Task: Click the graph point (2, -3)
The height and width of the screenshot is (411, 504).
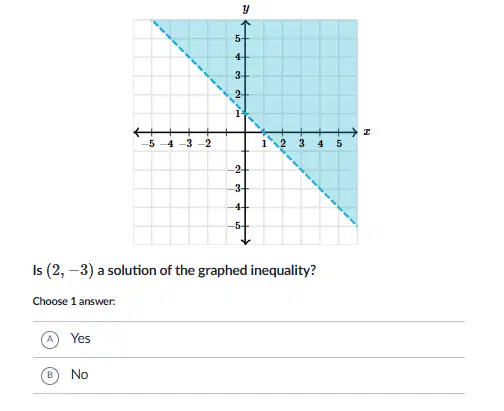Action: (283, 189)
